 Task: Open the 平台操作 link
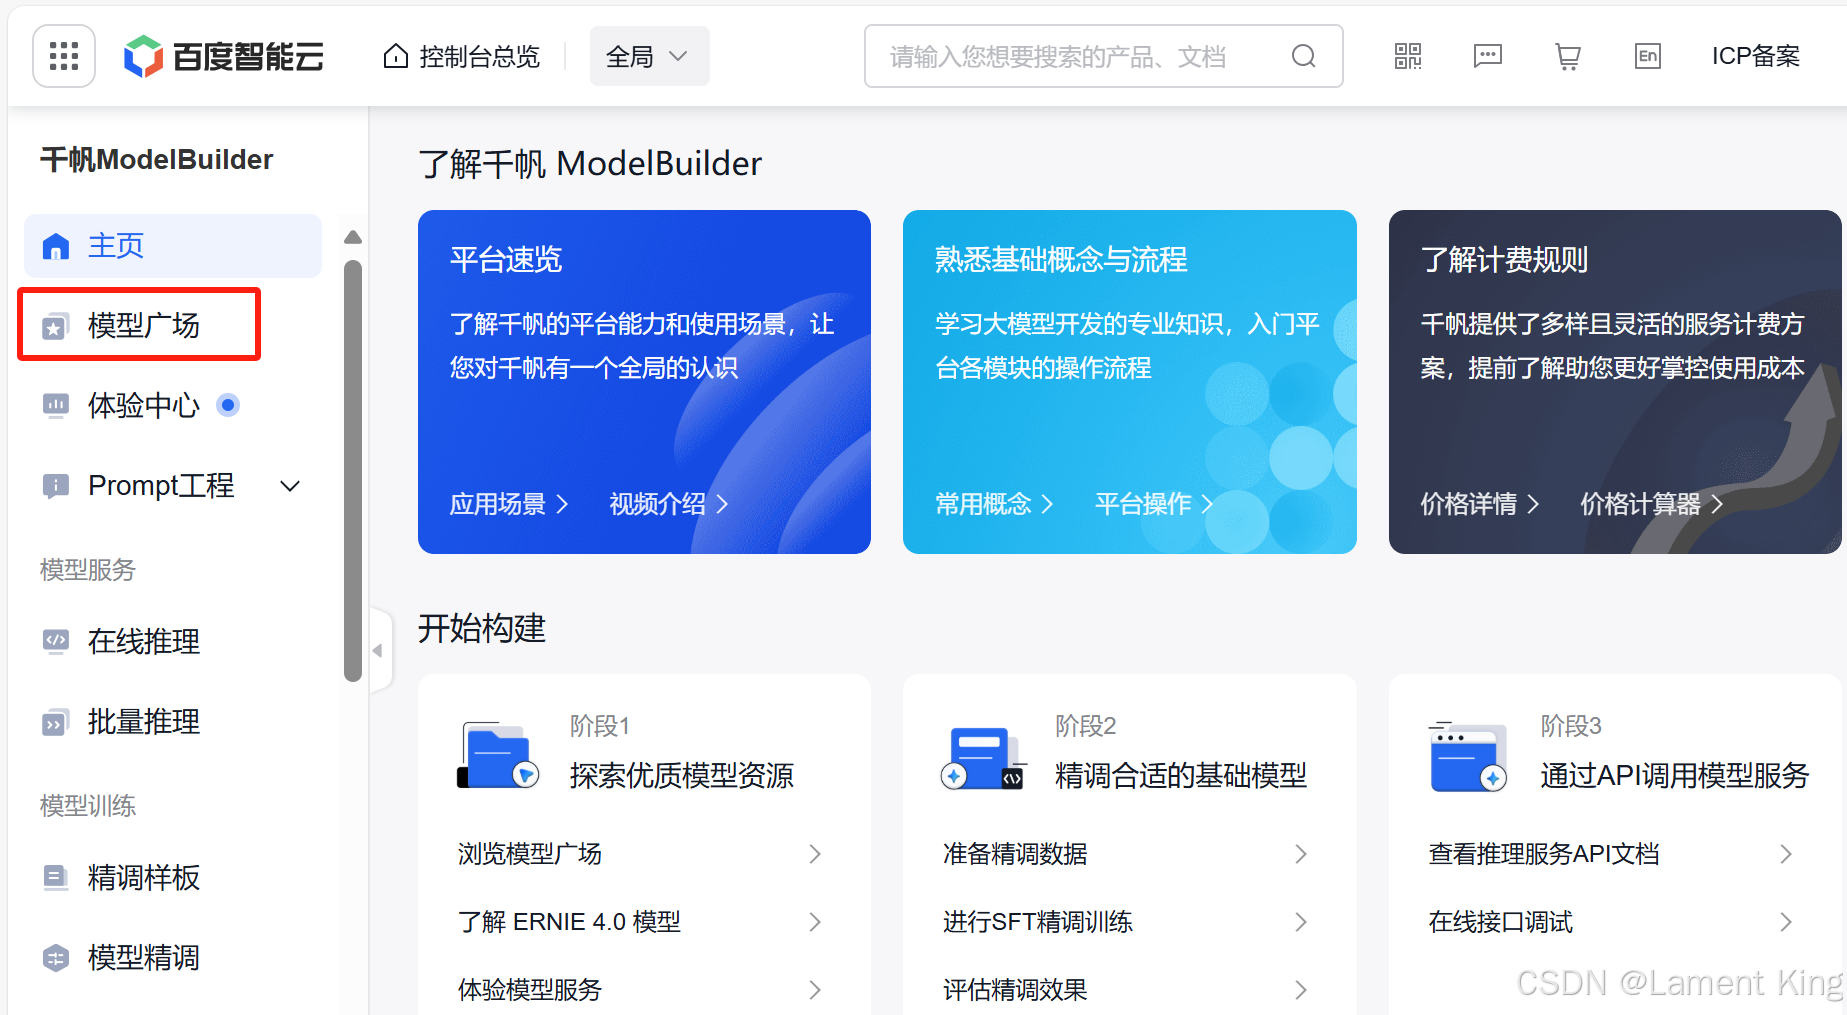[x=1154, y=503]
